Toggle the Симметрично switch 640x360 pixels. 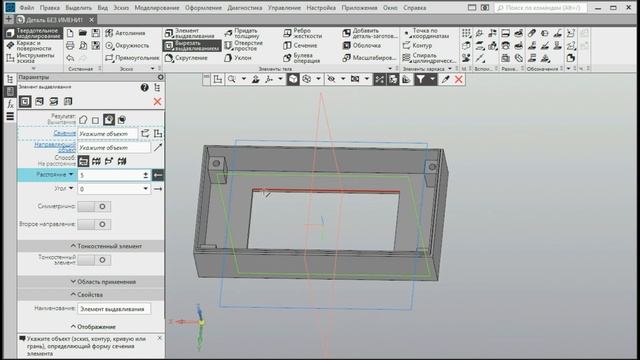(94, 207)
